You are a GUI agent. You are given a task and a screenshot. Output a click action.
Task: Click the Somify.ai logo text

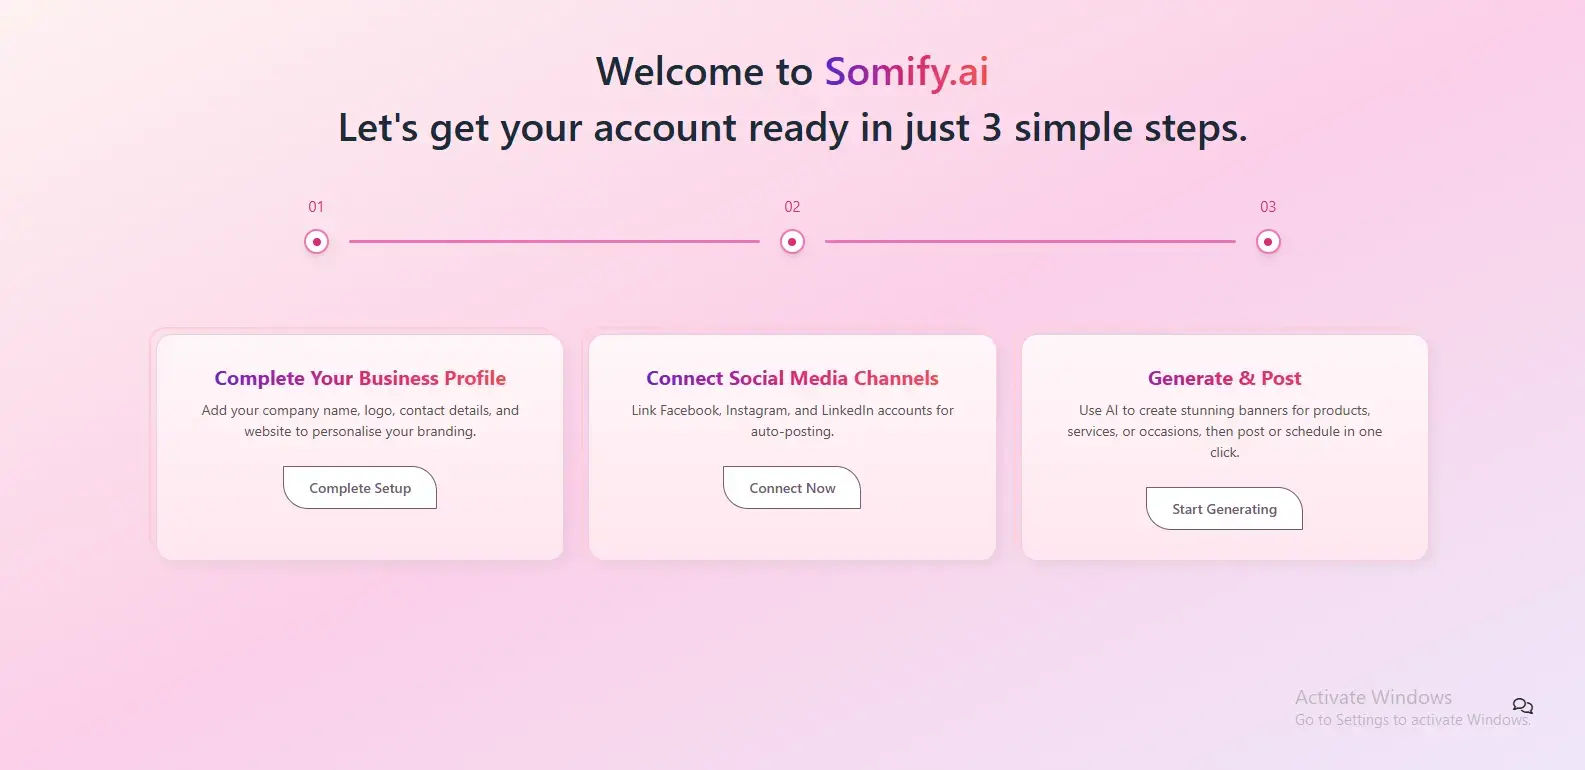click(x=905, y=71)
